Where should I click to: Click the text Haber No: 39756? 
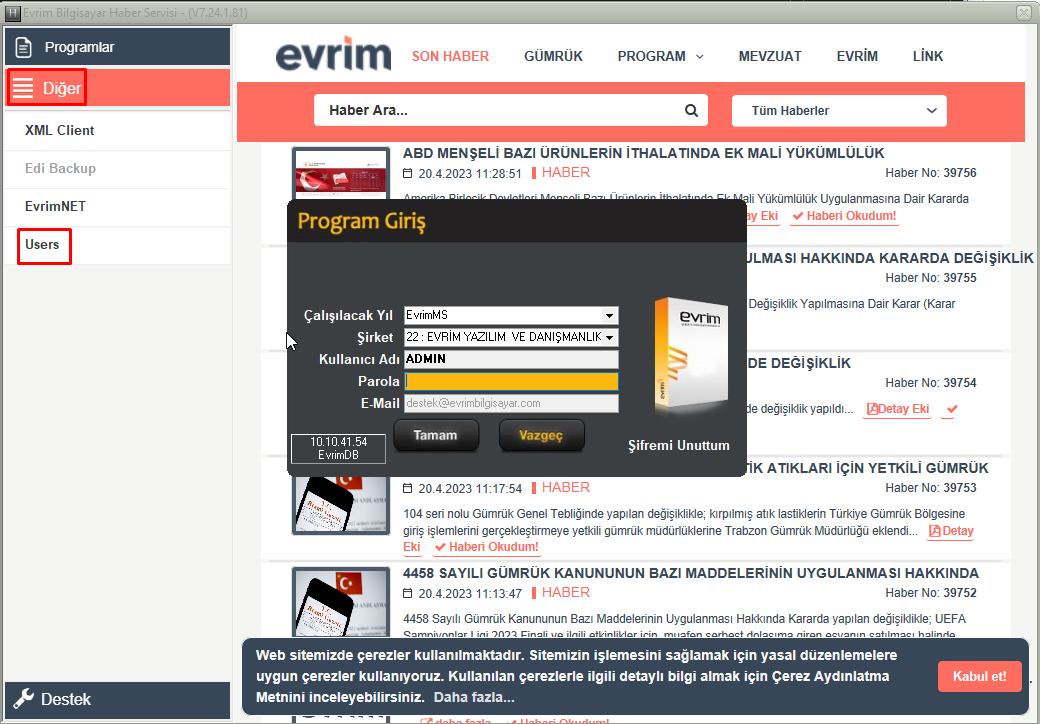coord(931,173)
